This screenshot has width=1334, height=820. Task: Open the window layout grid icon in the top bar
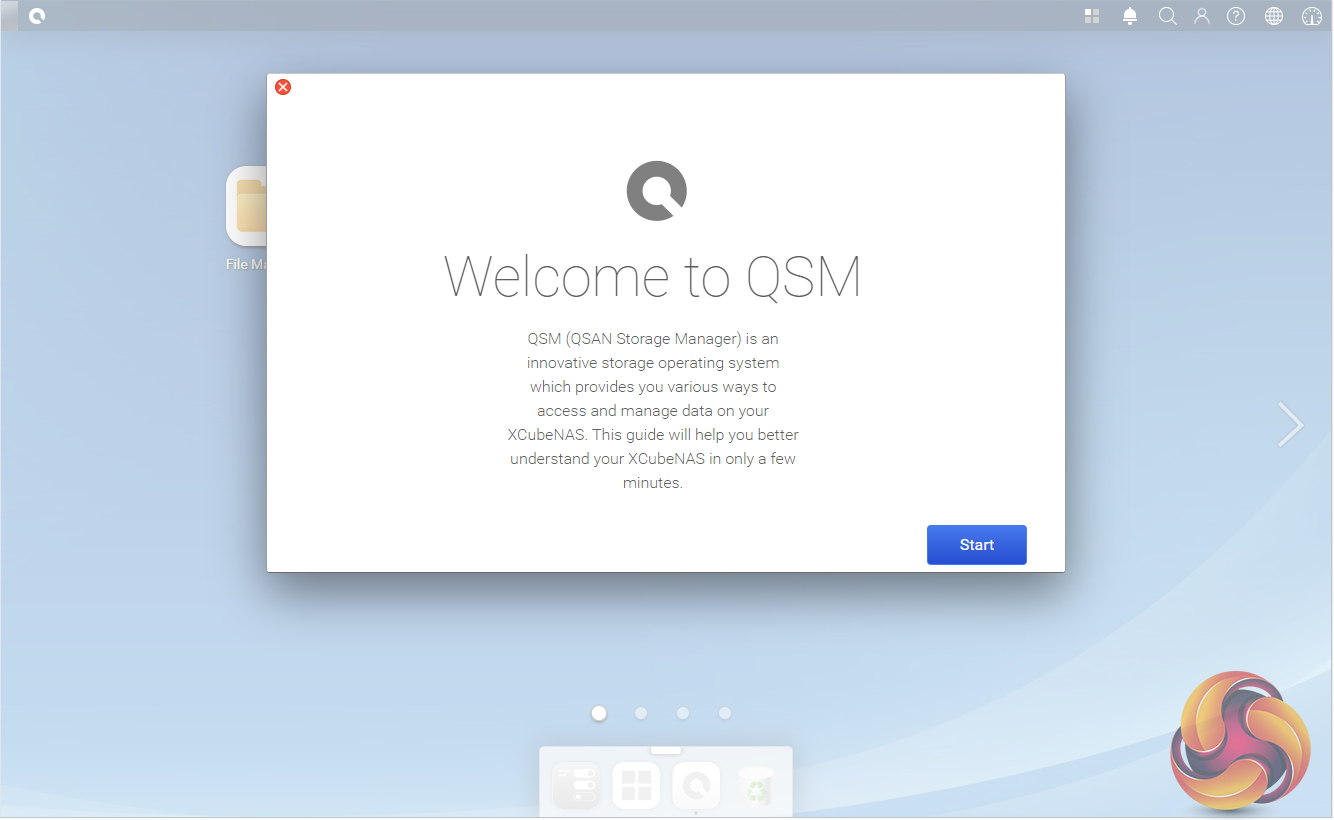pyautogui.click(x=1092, y=16)
